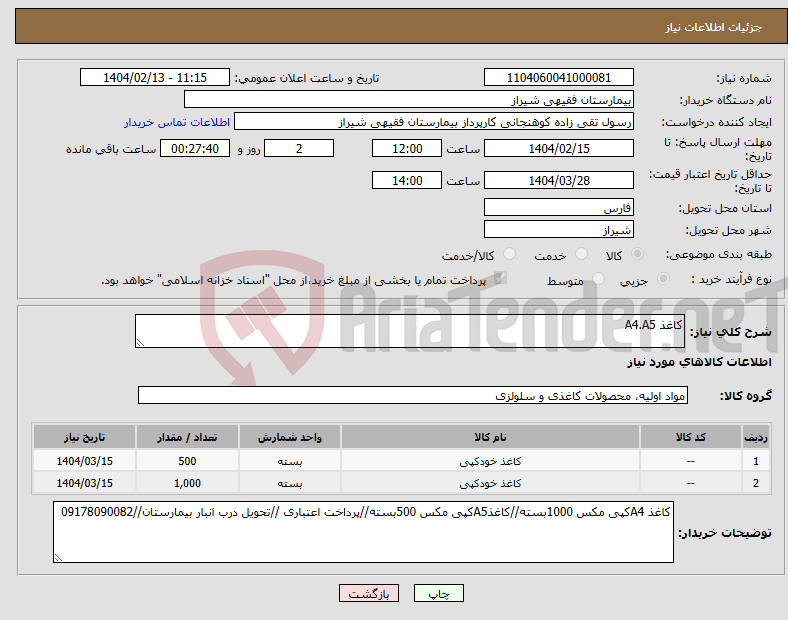The width and height of the screenshot is (788, 620).
Task: Click the buyer name field بیمارستان فقیهی شیراز
Action: tap(409, 99)
